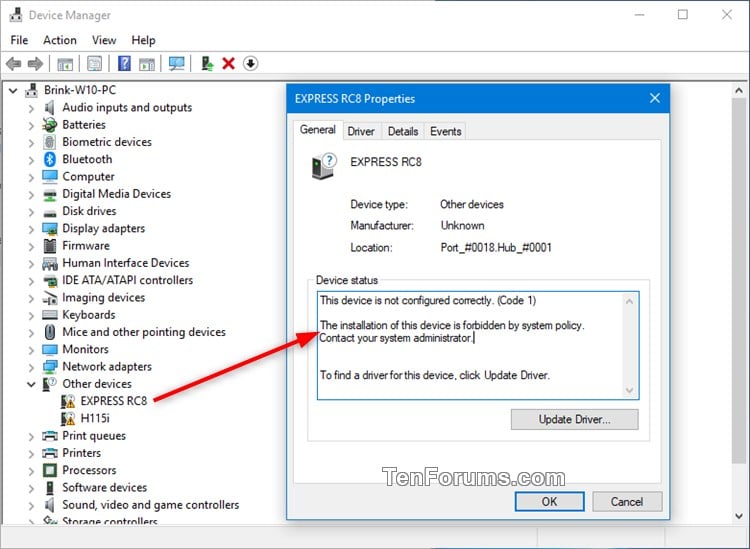The width and height of the screenshot is (750, 549).
Task: Click the Update Driver... button
Action: coord(574,419)
